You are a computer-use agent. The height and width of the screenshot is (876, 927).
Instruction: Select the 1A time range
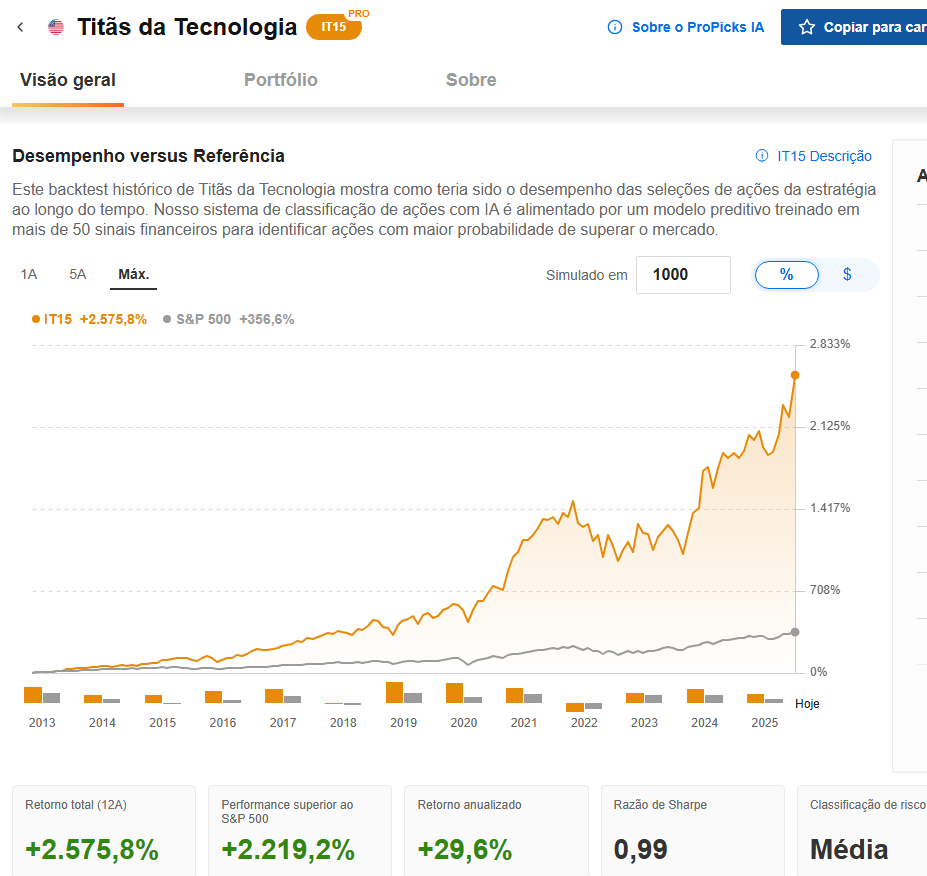(x=29, y=274)
